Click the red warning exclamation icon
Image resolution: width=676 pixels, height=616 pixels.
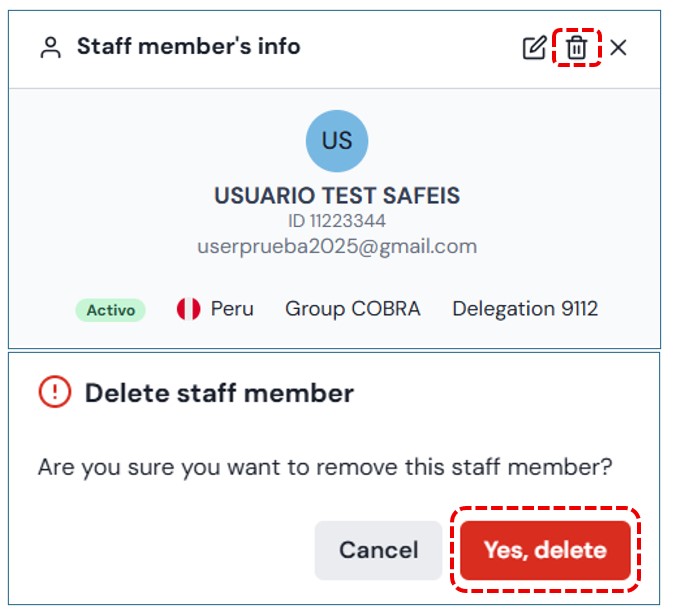click(x=55, y=393)
